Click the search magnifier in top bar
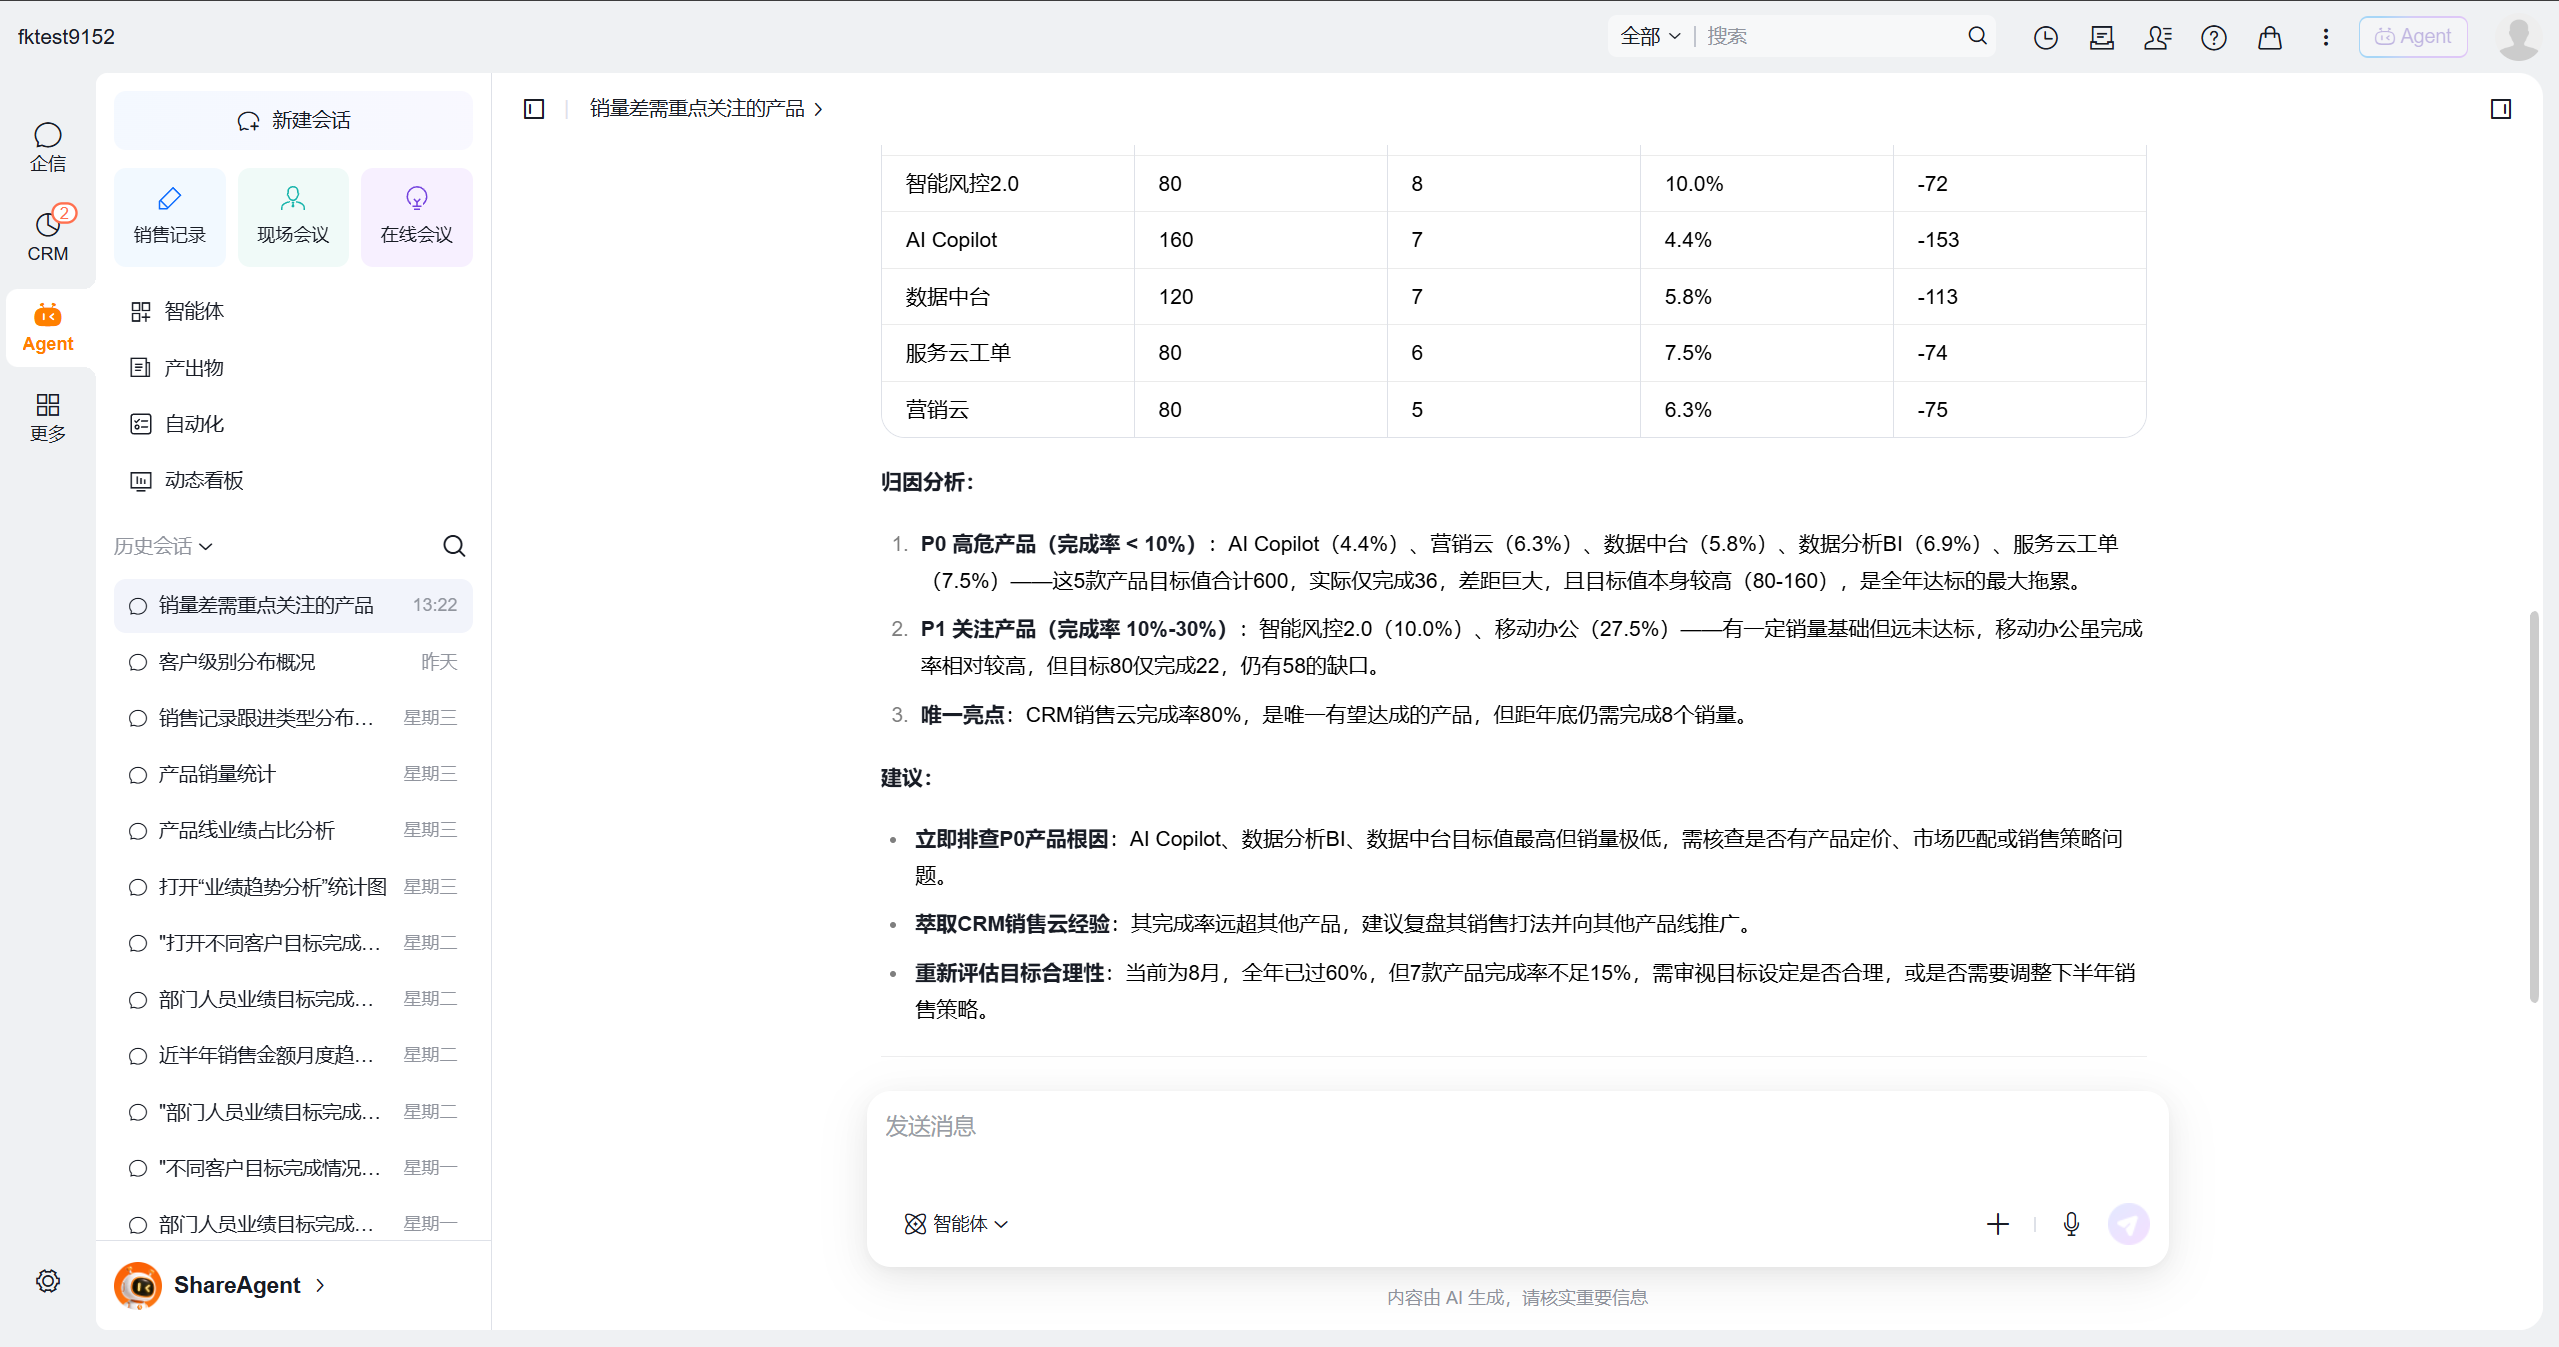The height and width of the screenshot is (1347, 2559). [x=1977, y=36]
